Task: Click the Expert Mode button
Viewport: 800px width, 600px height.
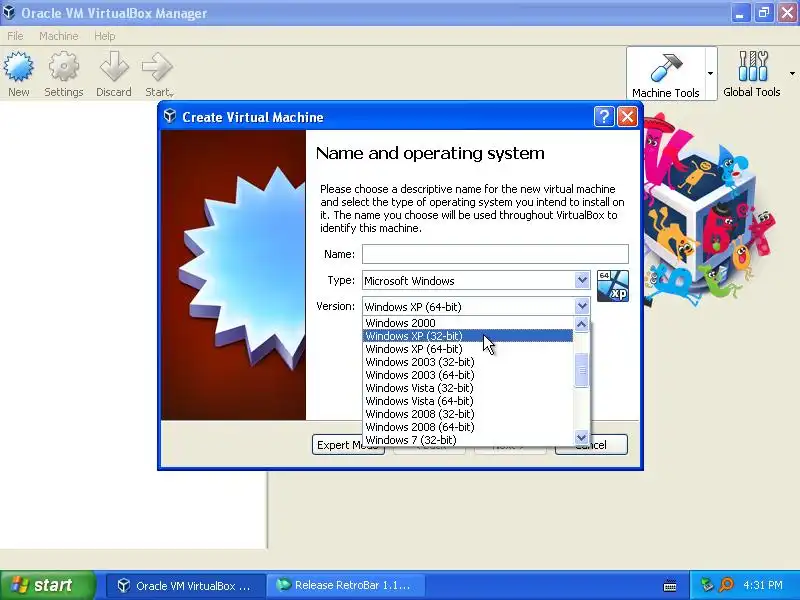Action: coord(348,444)
